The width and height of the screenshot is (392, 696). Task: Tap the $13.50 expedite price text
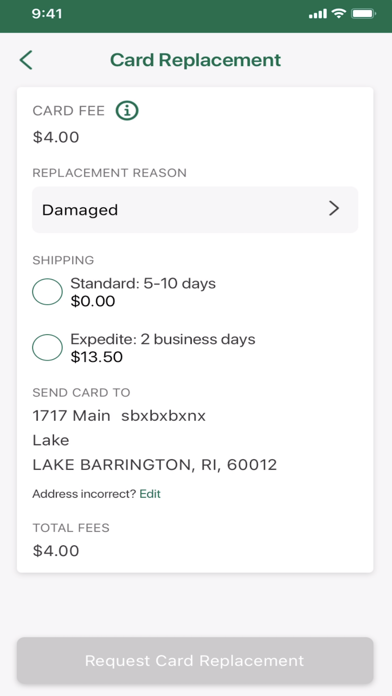(96, 357)
